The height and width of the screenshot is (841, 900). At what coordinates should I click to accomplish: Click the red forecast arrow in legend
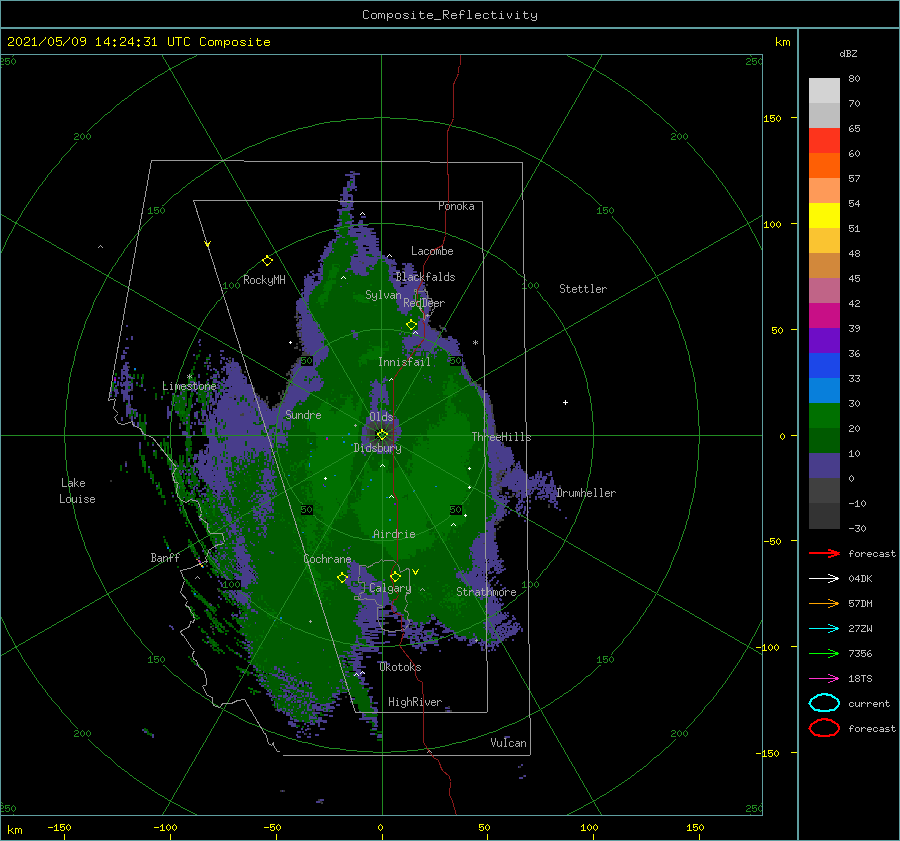(824, 553)
